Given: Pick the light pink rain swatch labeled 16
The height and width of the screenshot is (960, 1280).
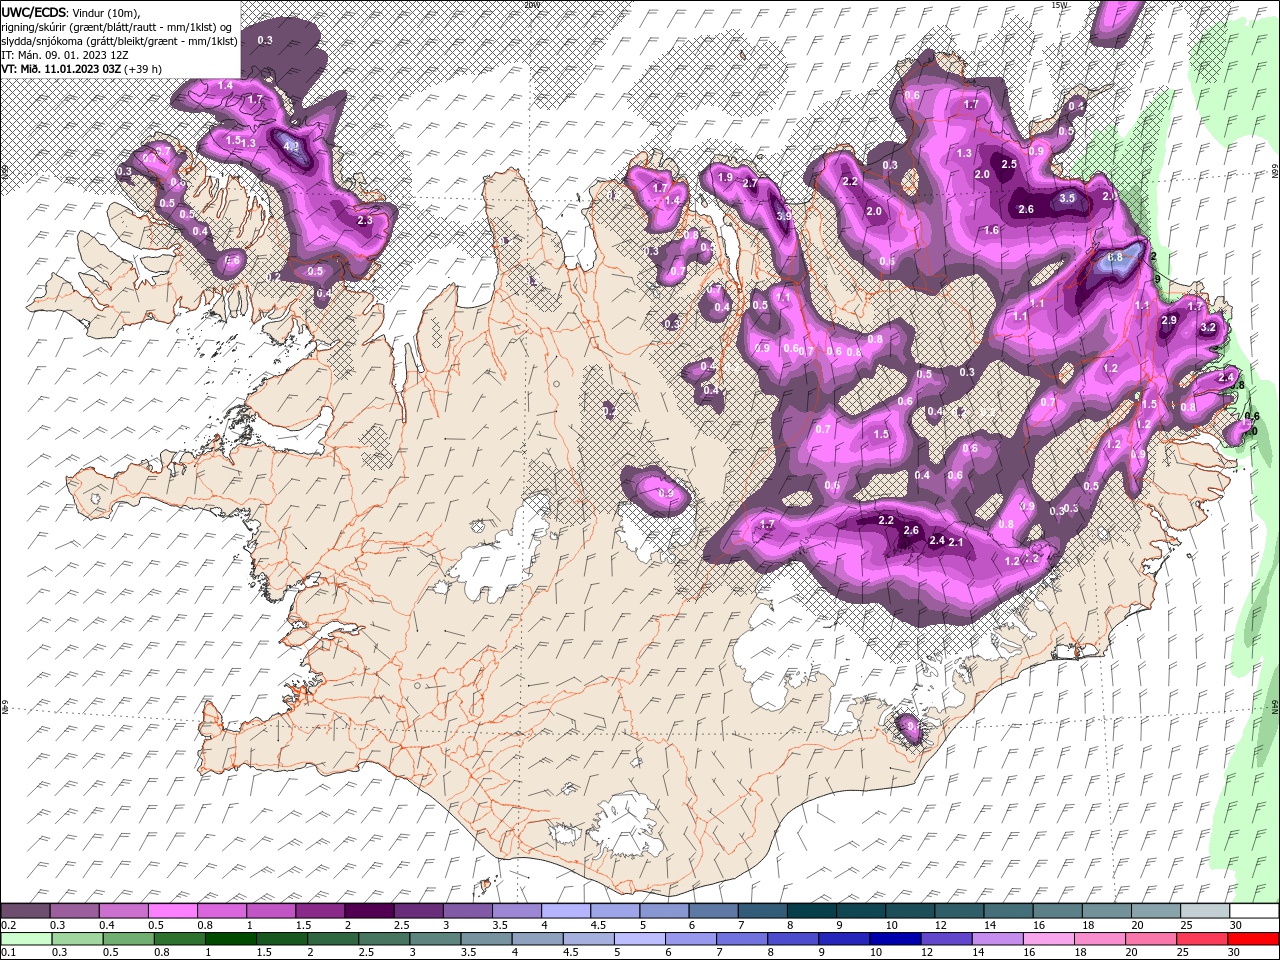Looking at the screenshot, I should tap(1048, 939).
